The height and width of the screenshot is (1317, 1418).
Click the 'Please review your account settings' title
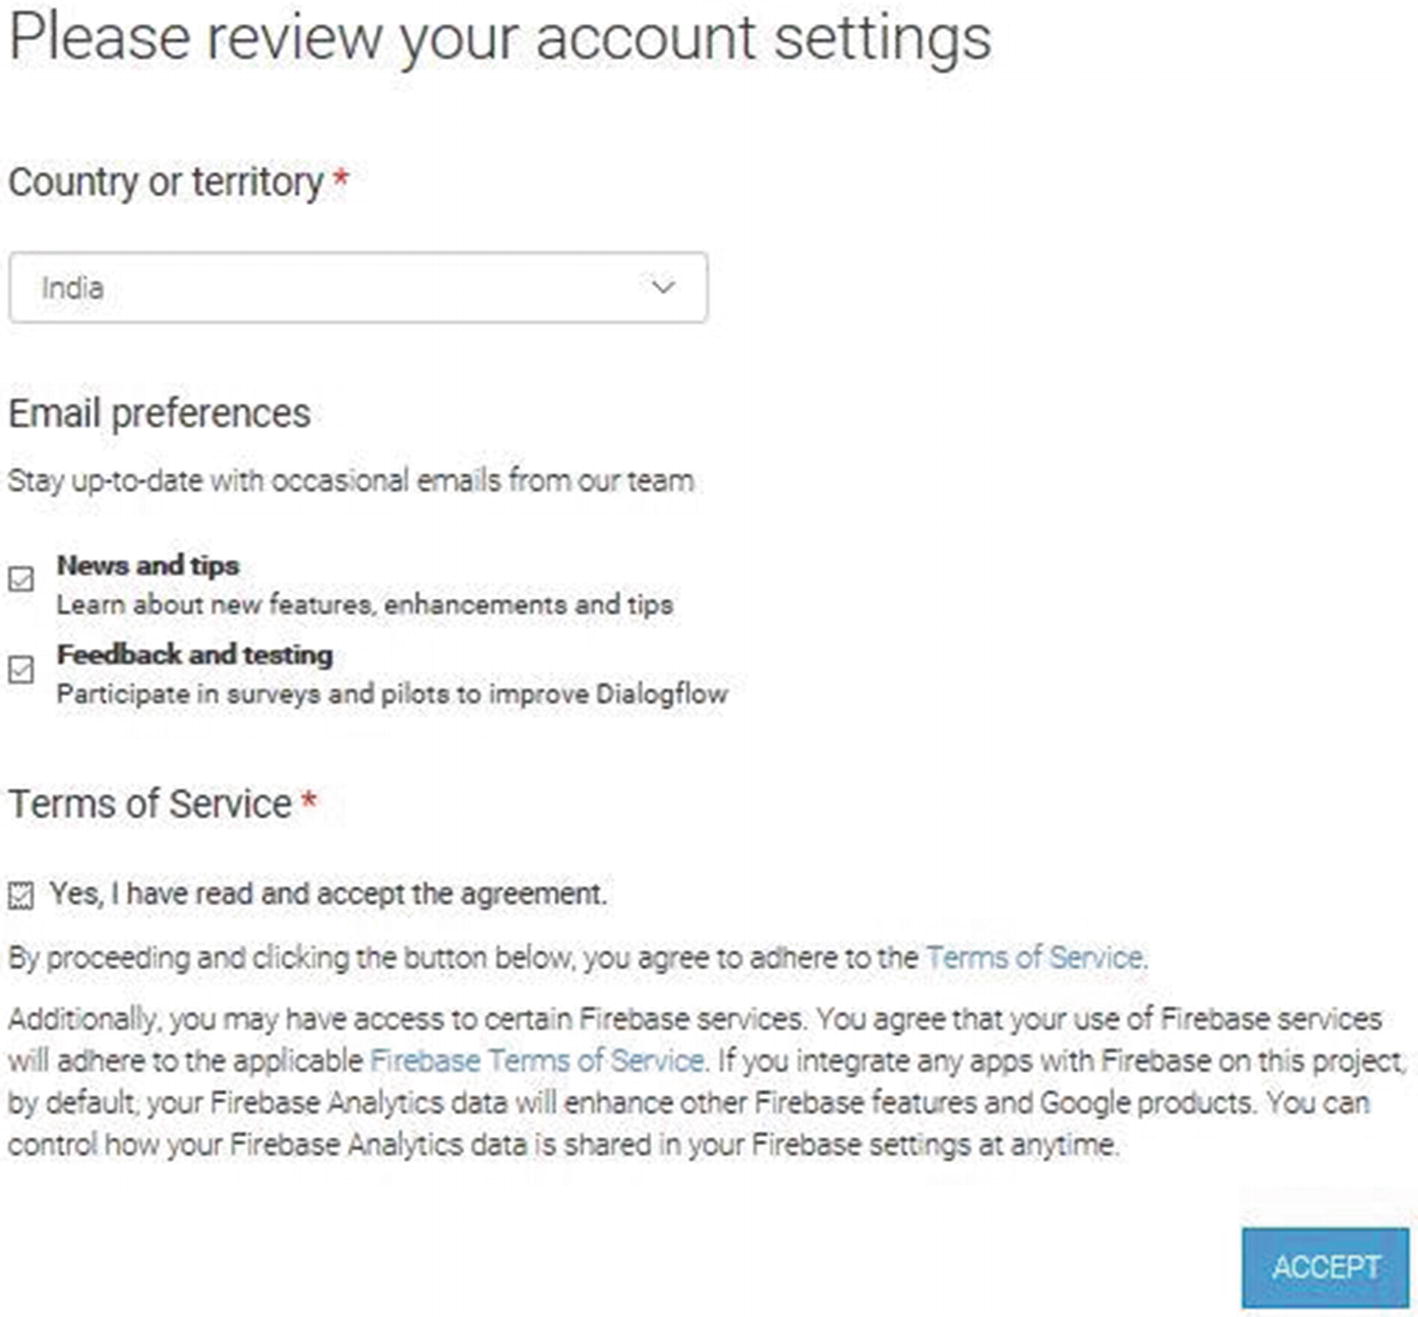[500, 38]
